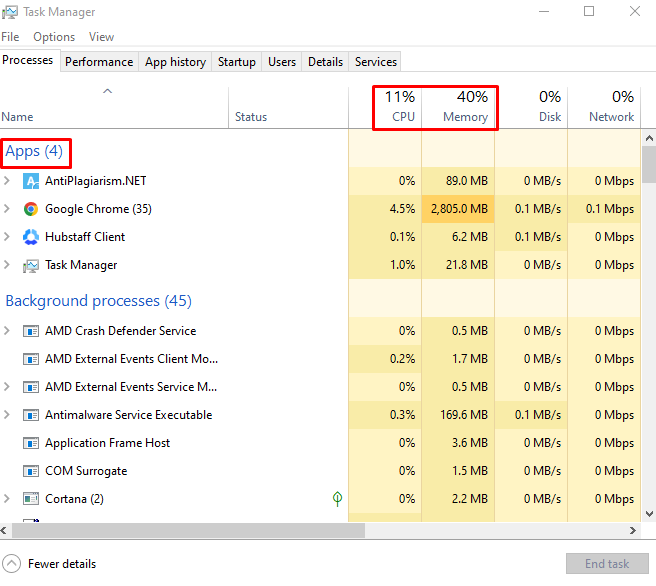Switch to the Users tab
Viewport: 656px width, 586px height.
click(x=282, y=62)
